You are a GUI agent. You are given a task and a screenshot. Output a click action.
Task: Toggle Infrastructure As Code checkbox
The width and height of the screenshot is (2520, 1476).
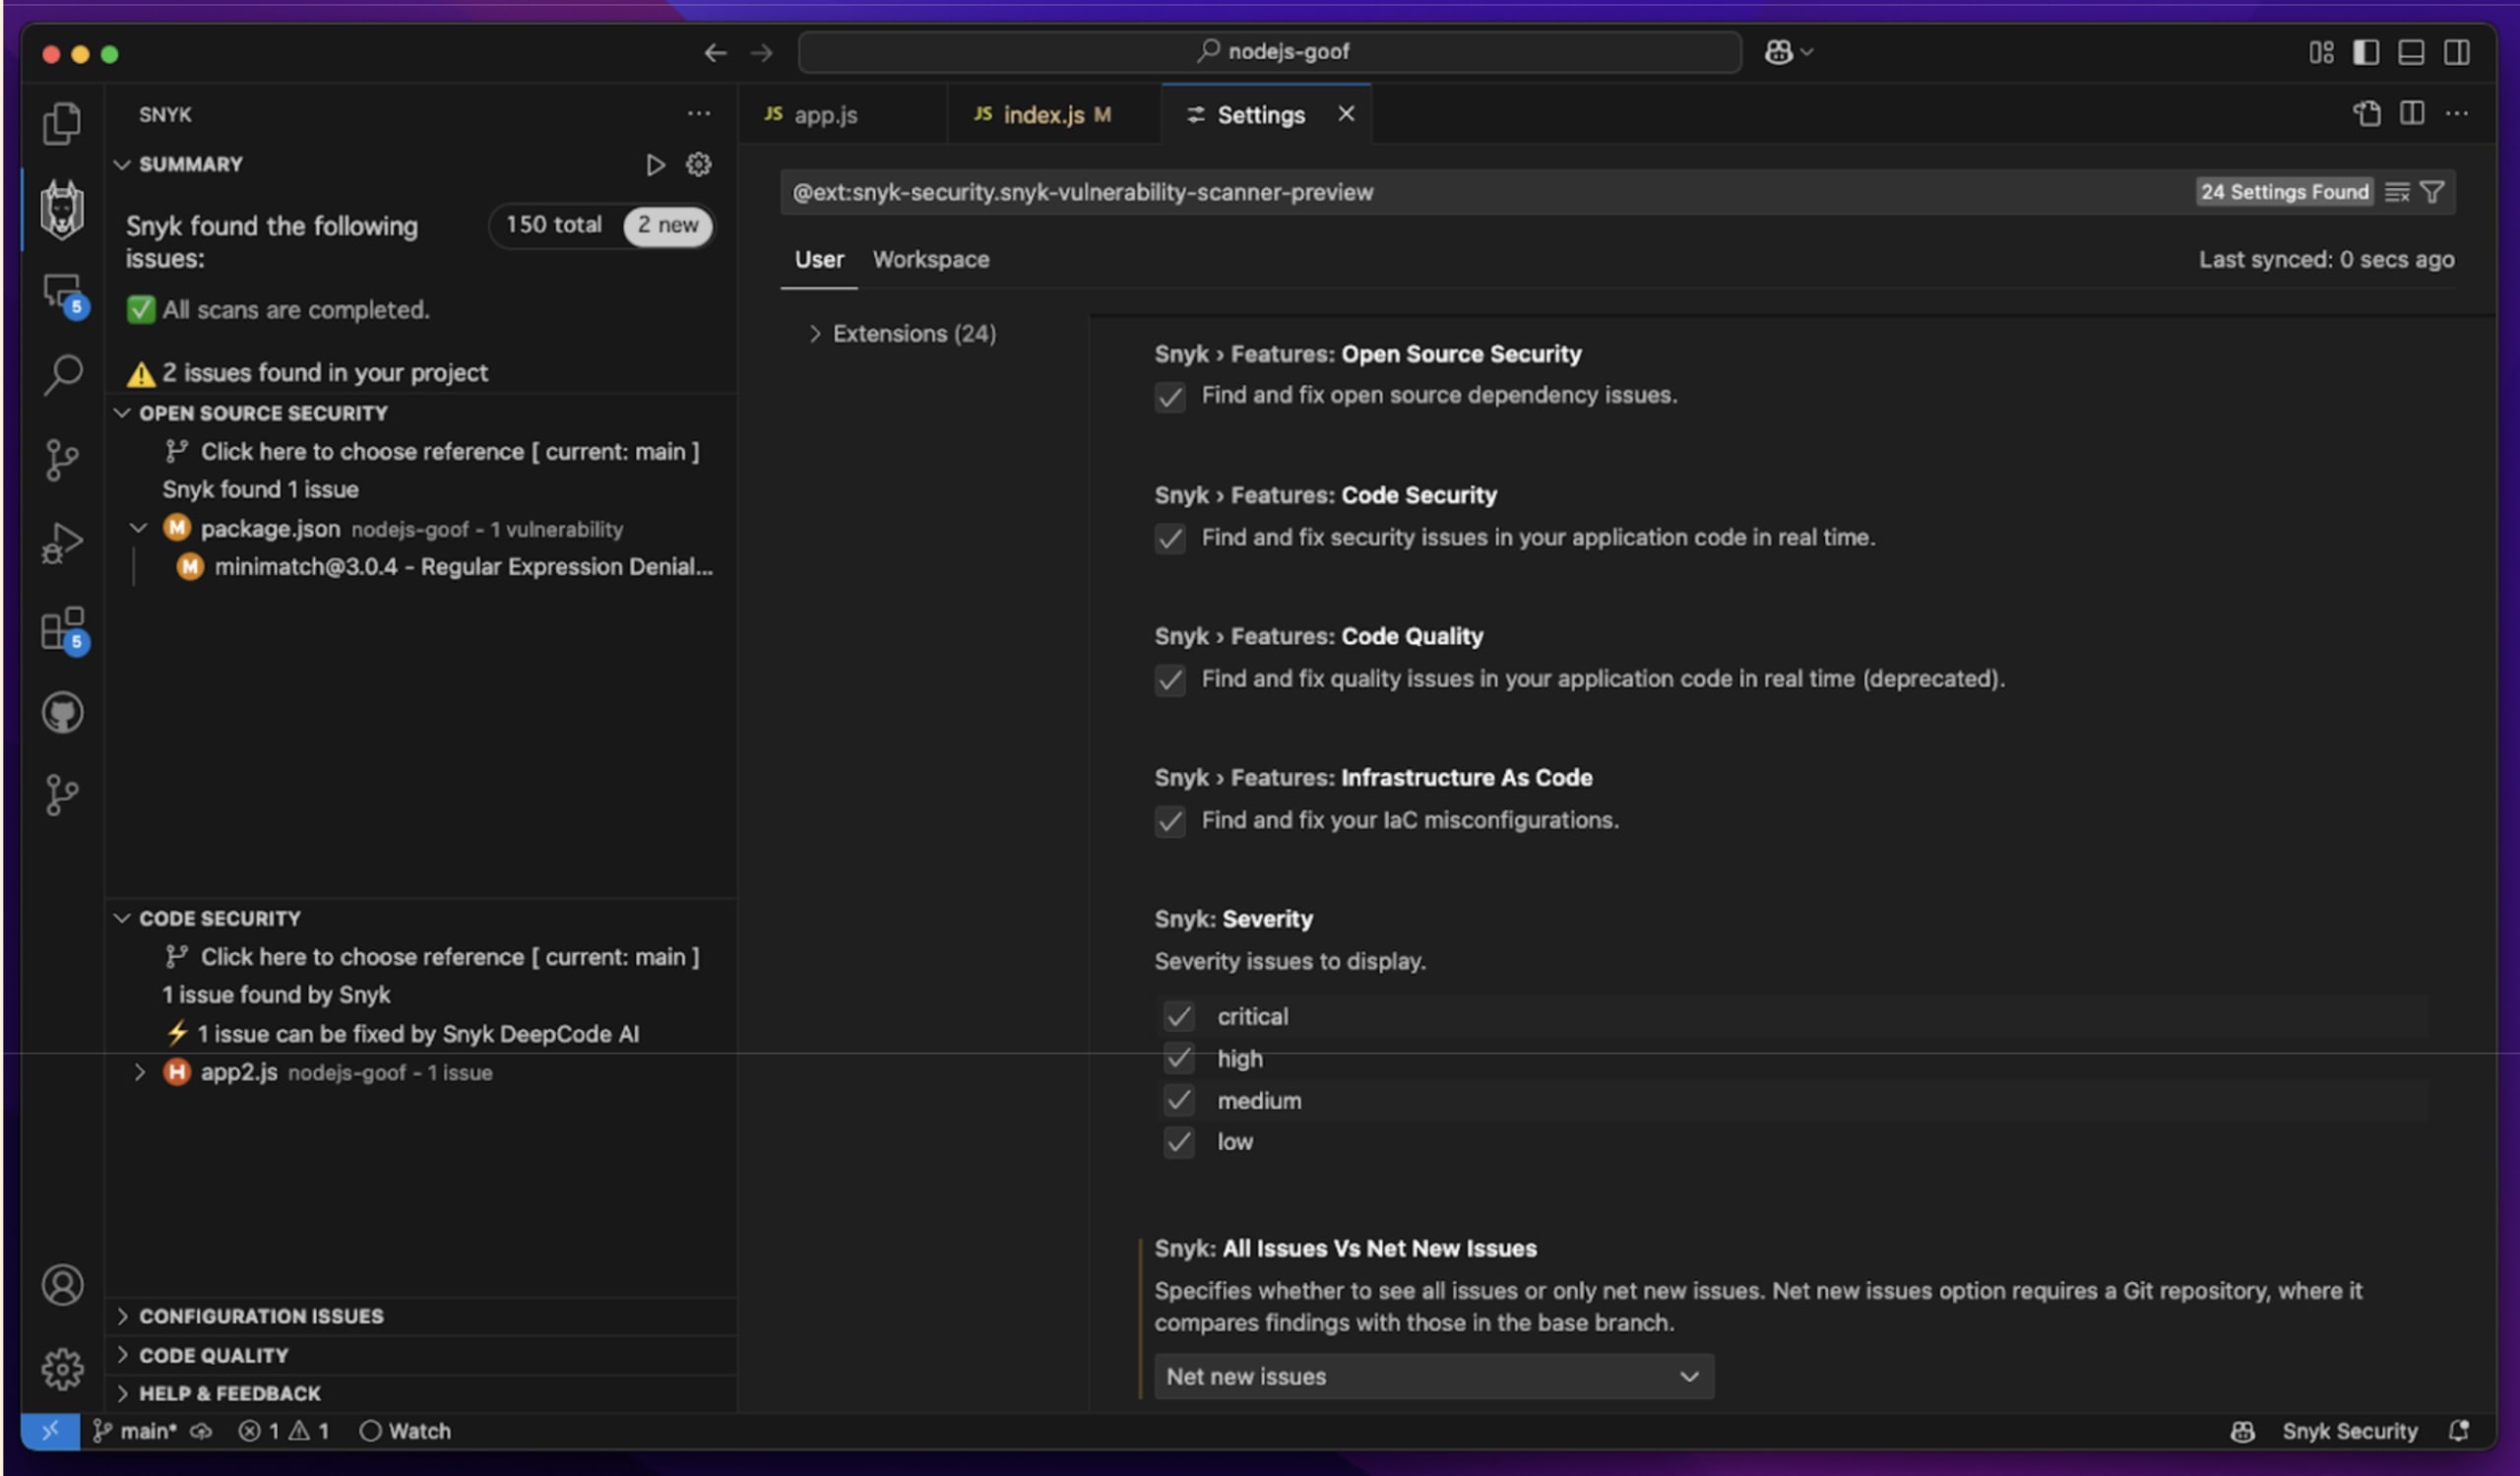tap(1170, 822)
